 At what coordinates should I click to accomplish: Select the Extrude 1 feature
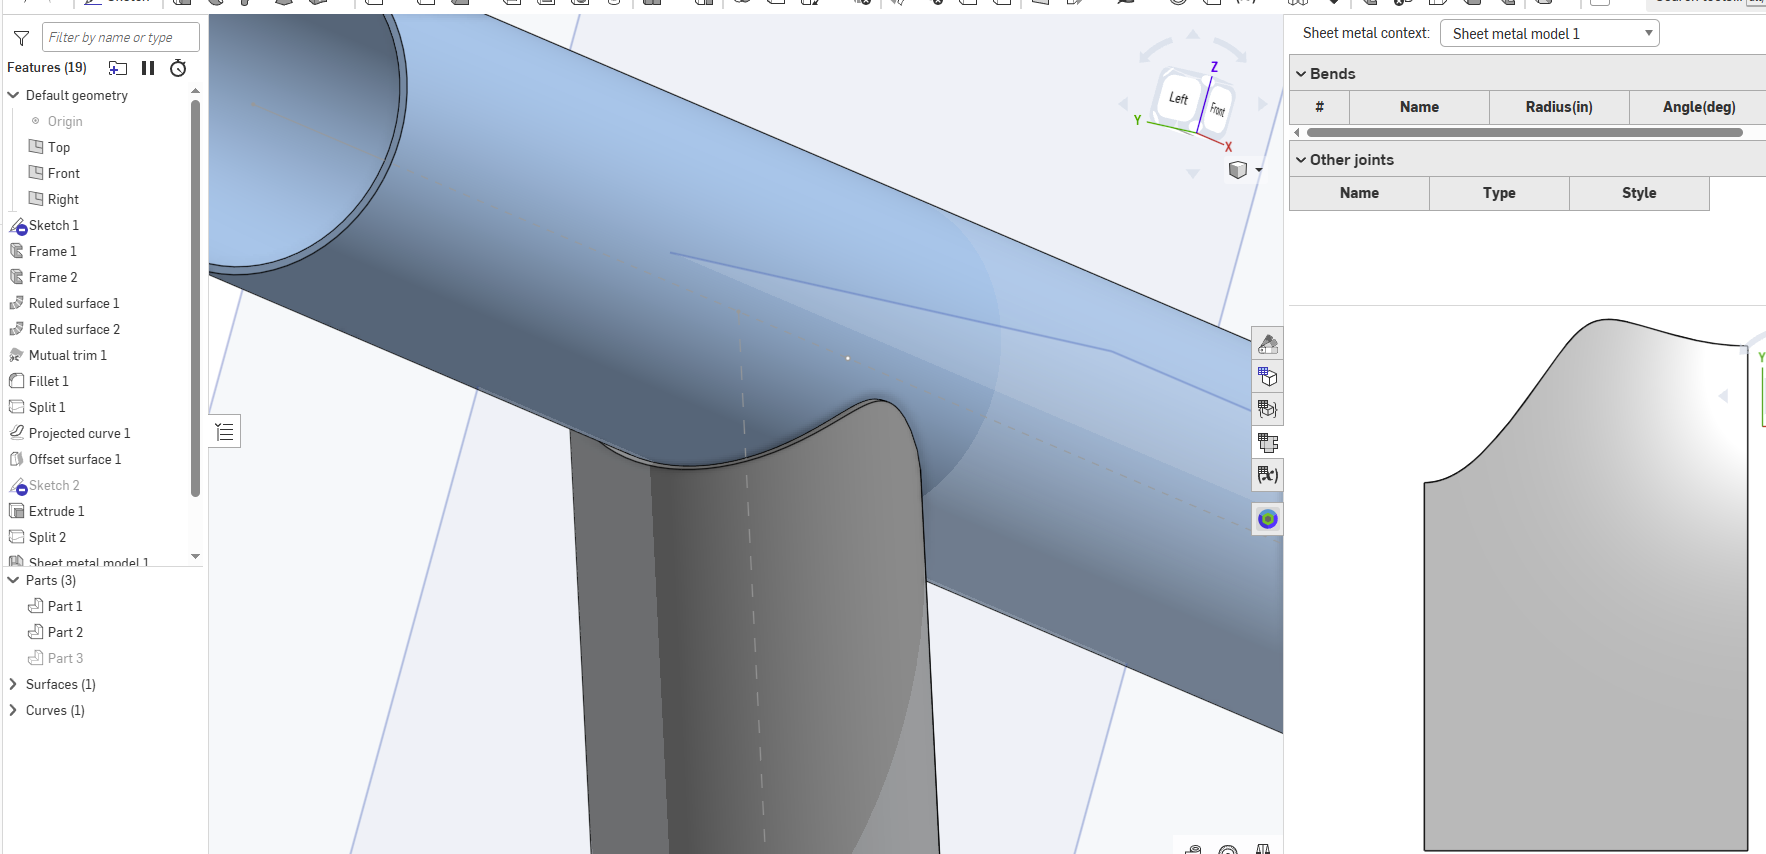(x=56, y=511)
